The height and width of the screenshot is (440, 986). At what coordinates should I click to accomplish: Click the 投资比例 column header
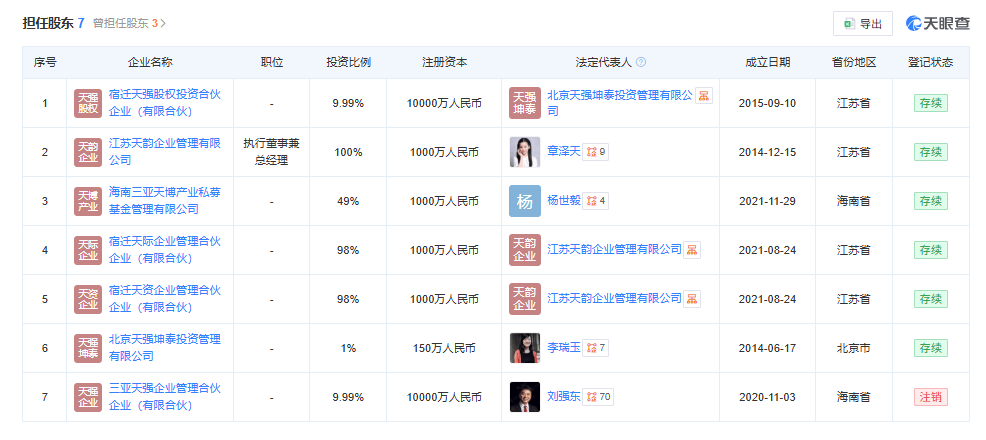click(348, 62)
